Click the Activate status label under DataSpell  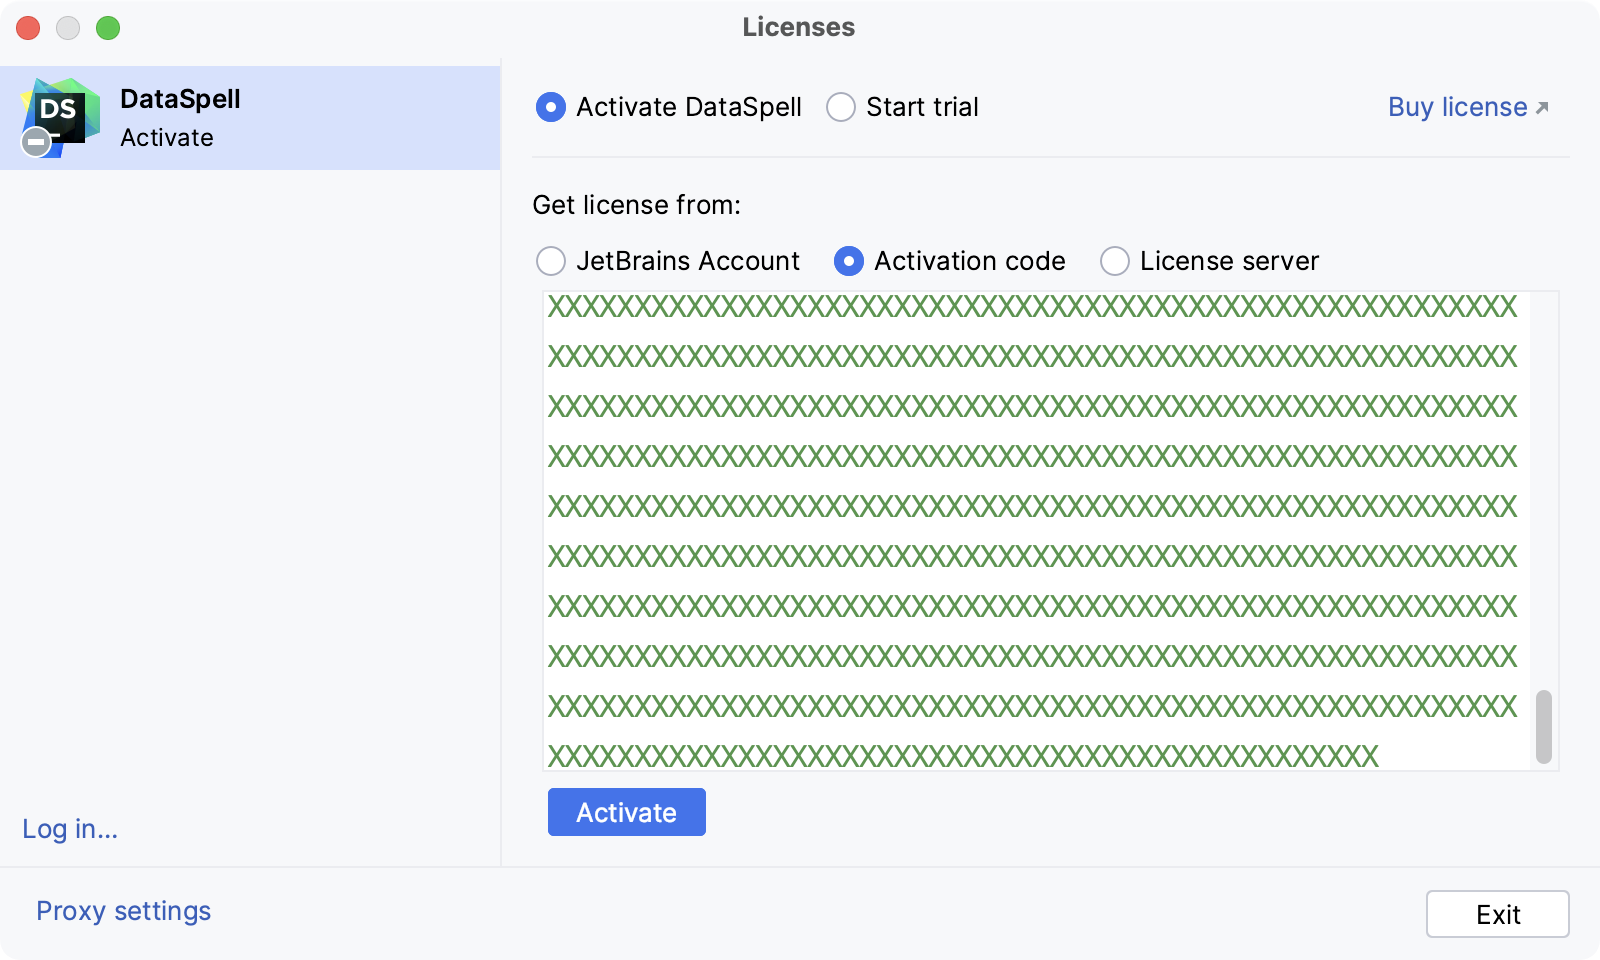click(166, 138)
